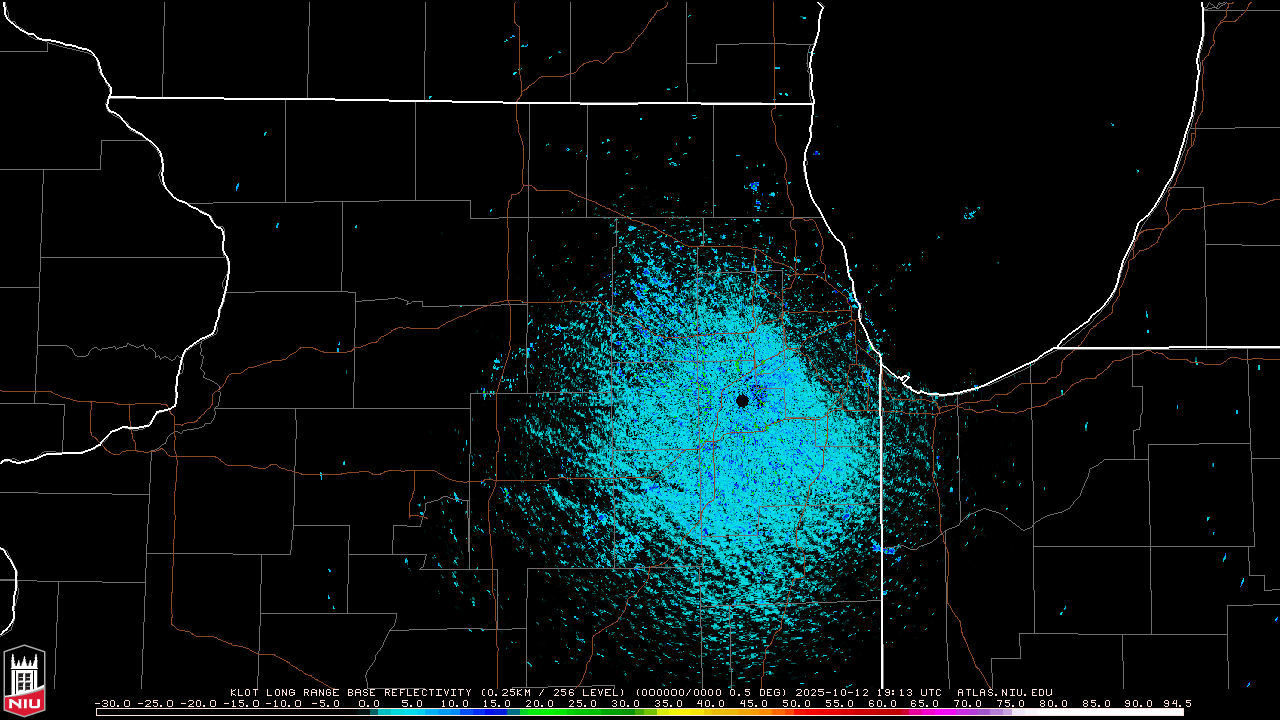
Task: Click the -30.0 label on the scale
Action: point(112,703)
